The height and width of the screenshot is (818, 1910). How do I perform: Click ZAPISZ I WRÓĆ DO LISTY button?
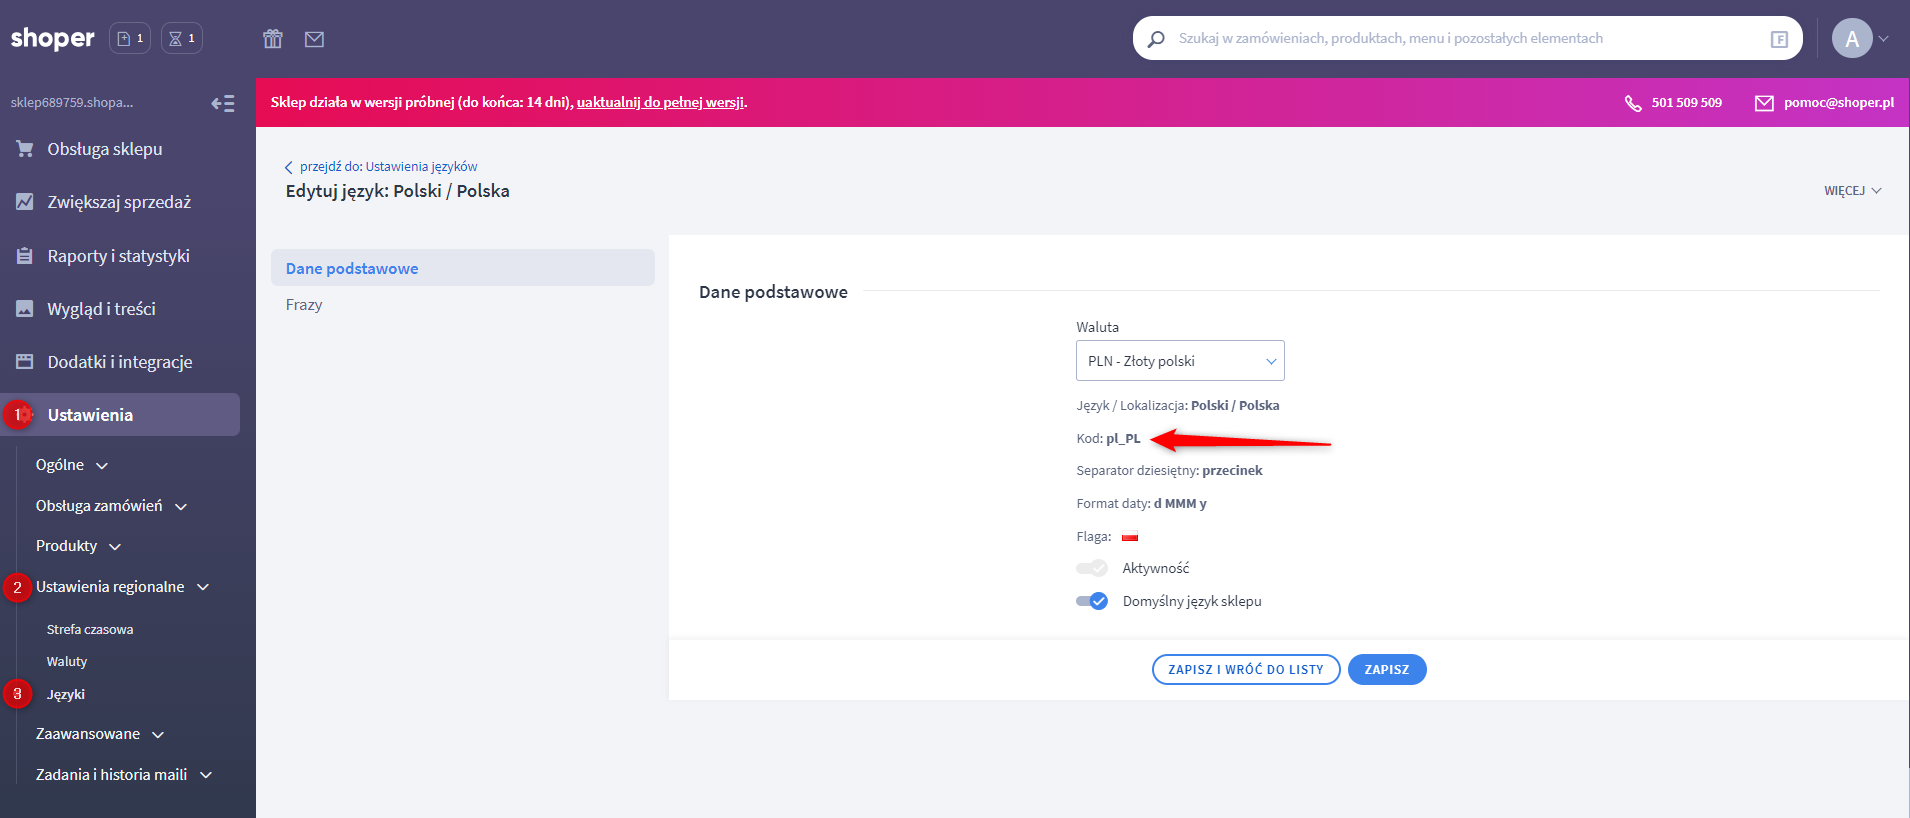tap(1246, 670)
